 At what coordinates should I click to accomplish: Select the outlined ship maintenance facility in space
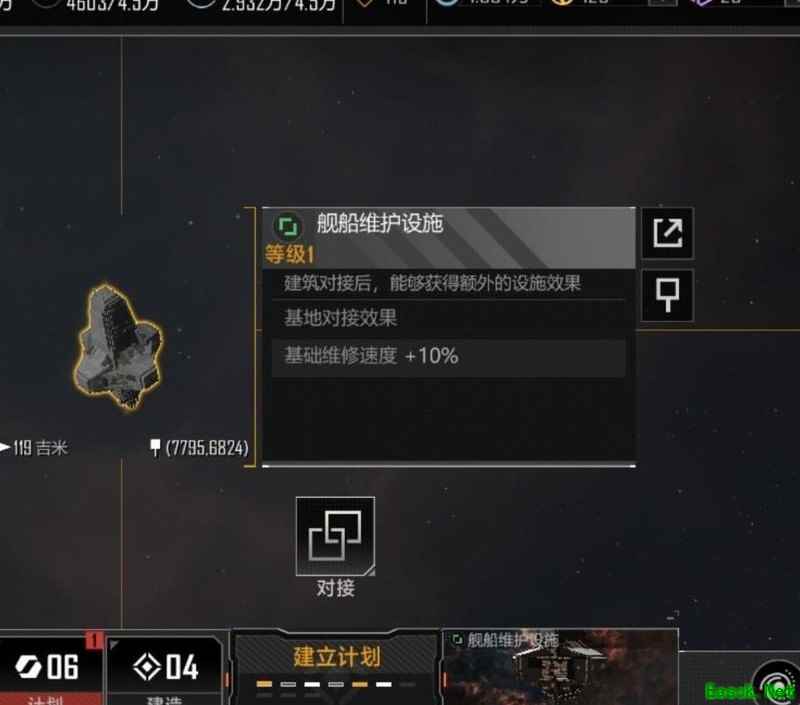pos(118,346)
